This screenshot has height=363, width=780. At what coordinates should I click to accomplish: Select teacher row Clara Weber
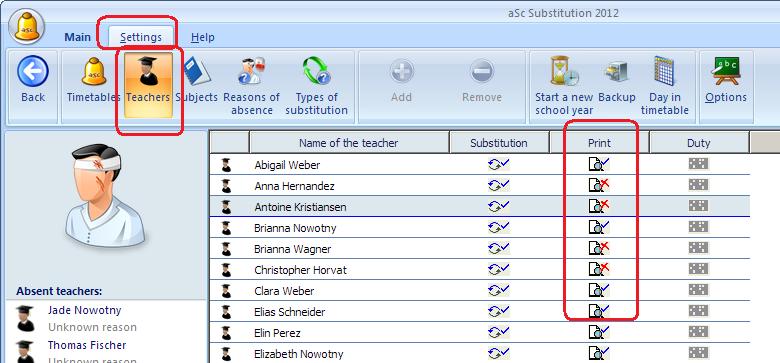480,290
